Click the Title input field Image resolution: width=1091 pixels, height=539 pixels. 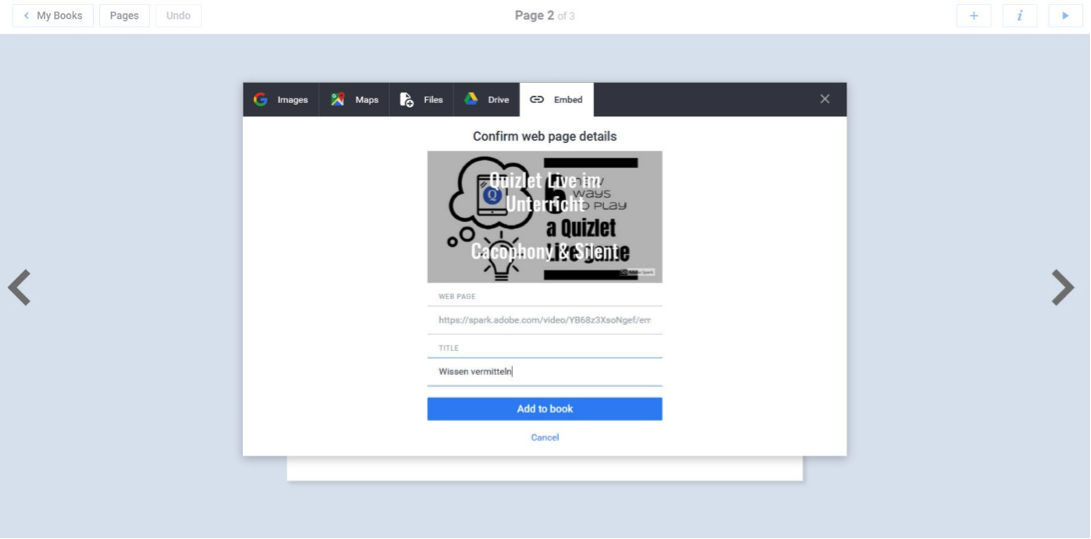545,371
